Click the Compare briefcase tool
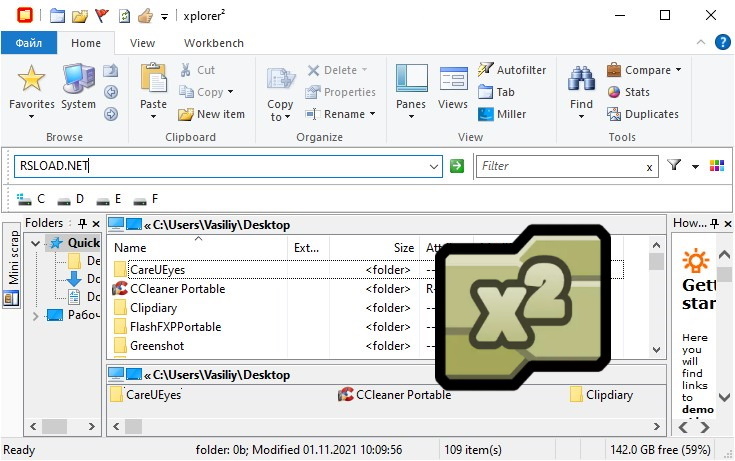The image size is (735, 461). pos(638,70)
